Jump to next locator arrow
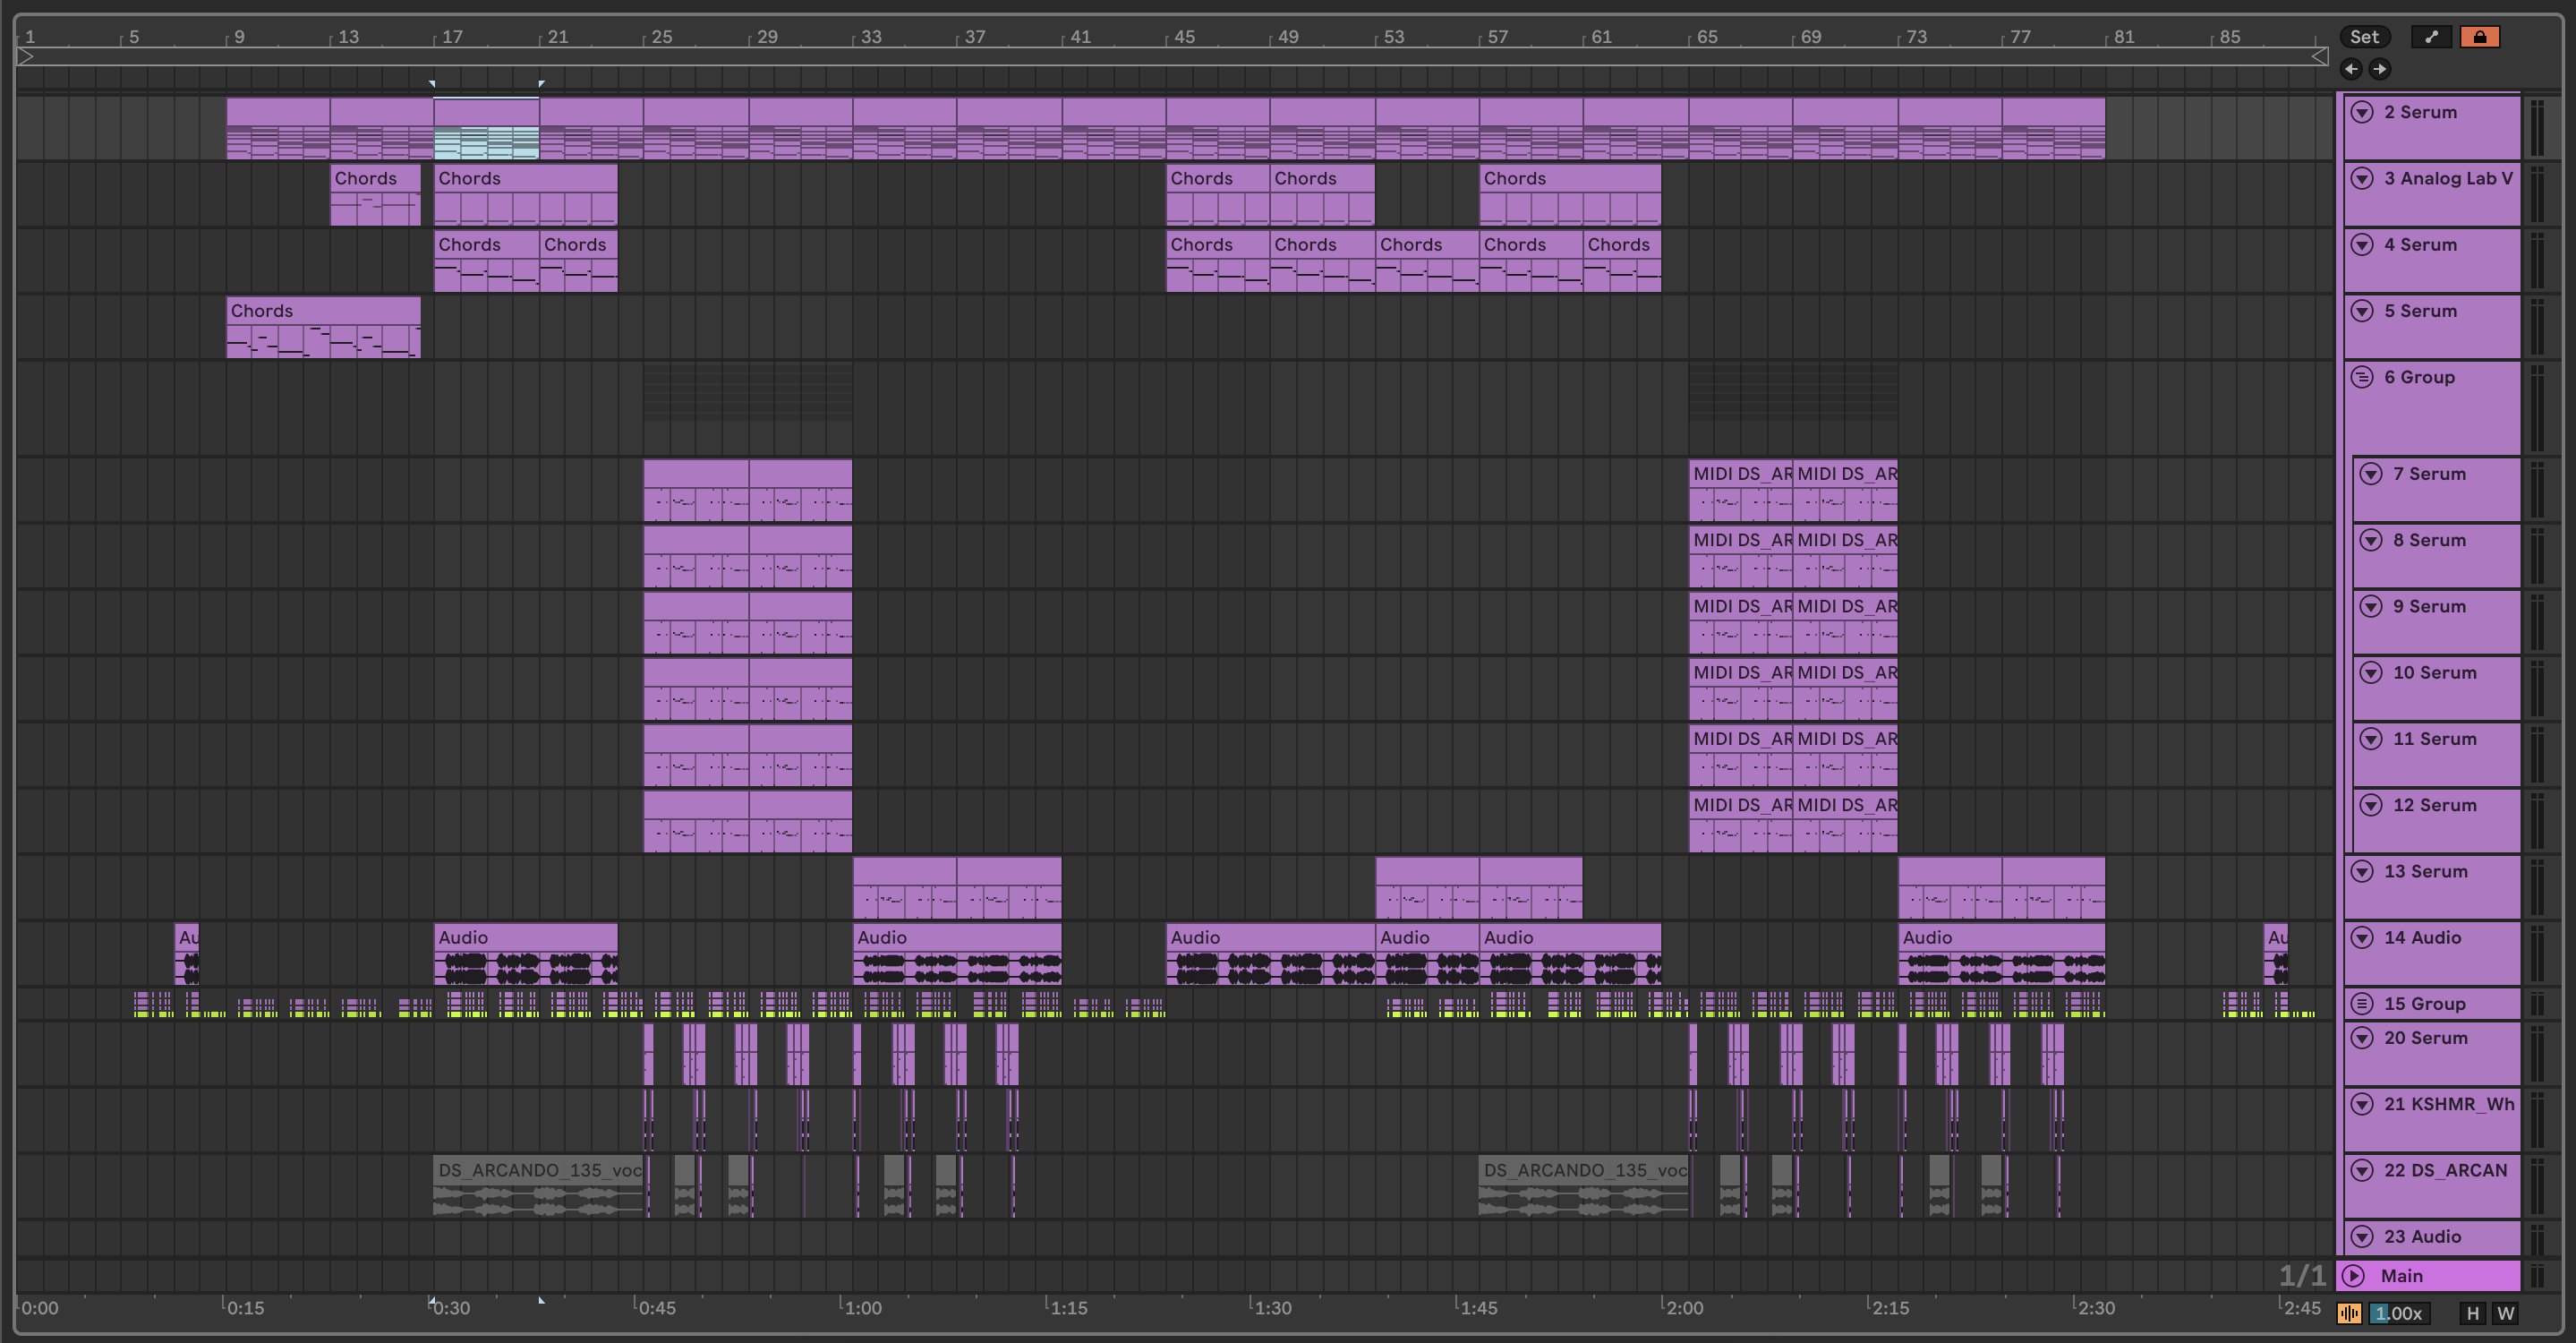The width and height of the screenshot is (2576, 1343). coord(2379,69)
